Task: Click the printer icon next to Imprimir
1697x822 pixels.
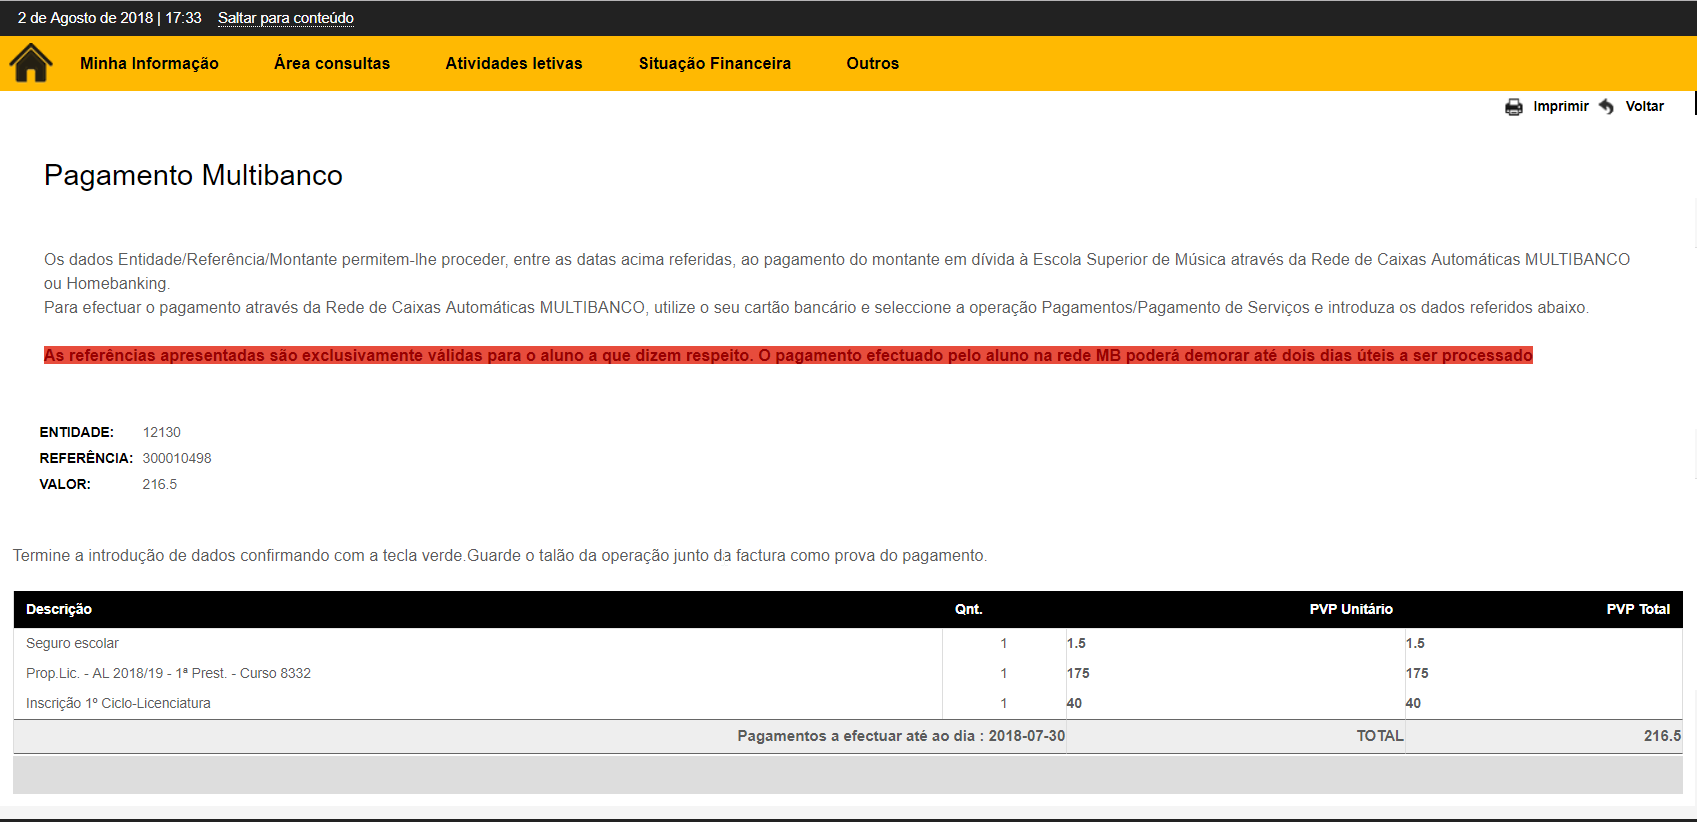Action: (1514, 107)
